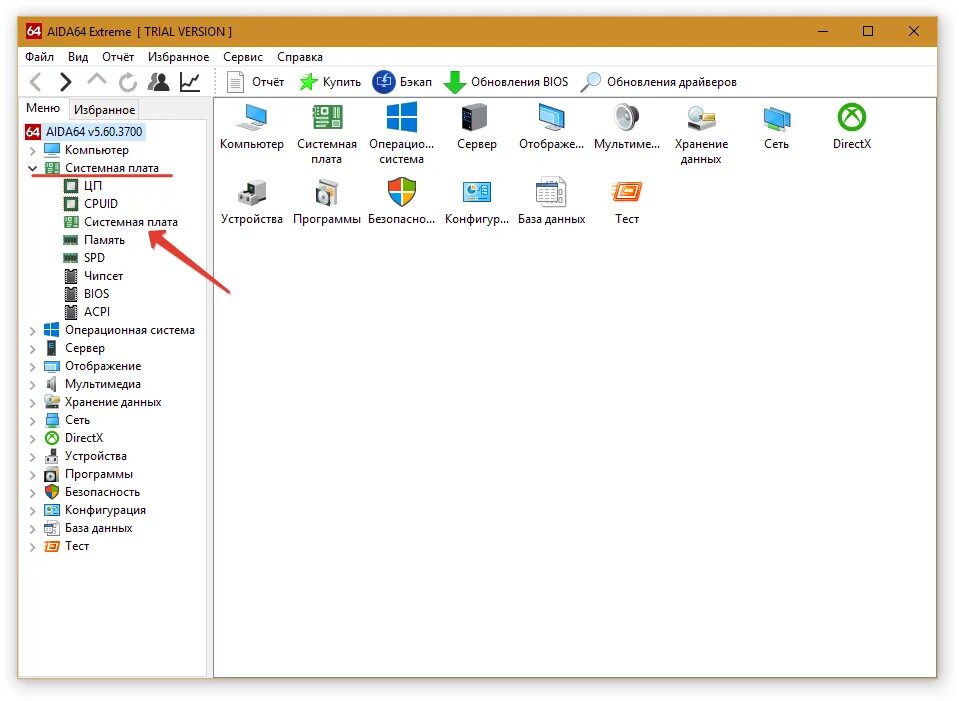Select ЦП in the tree

click(x=83, y=185)
